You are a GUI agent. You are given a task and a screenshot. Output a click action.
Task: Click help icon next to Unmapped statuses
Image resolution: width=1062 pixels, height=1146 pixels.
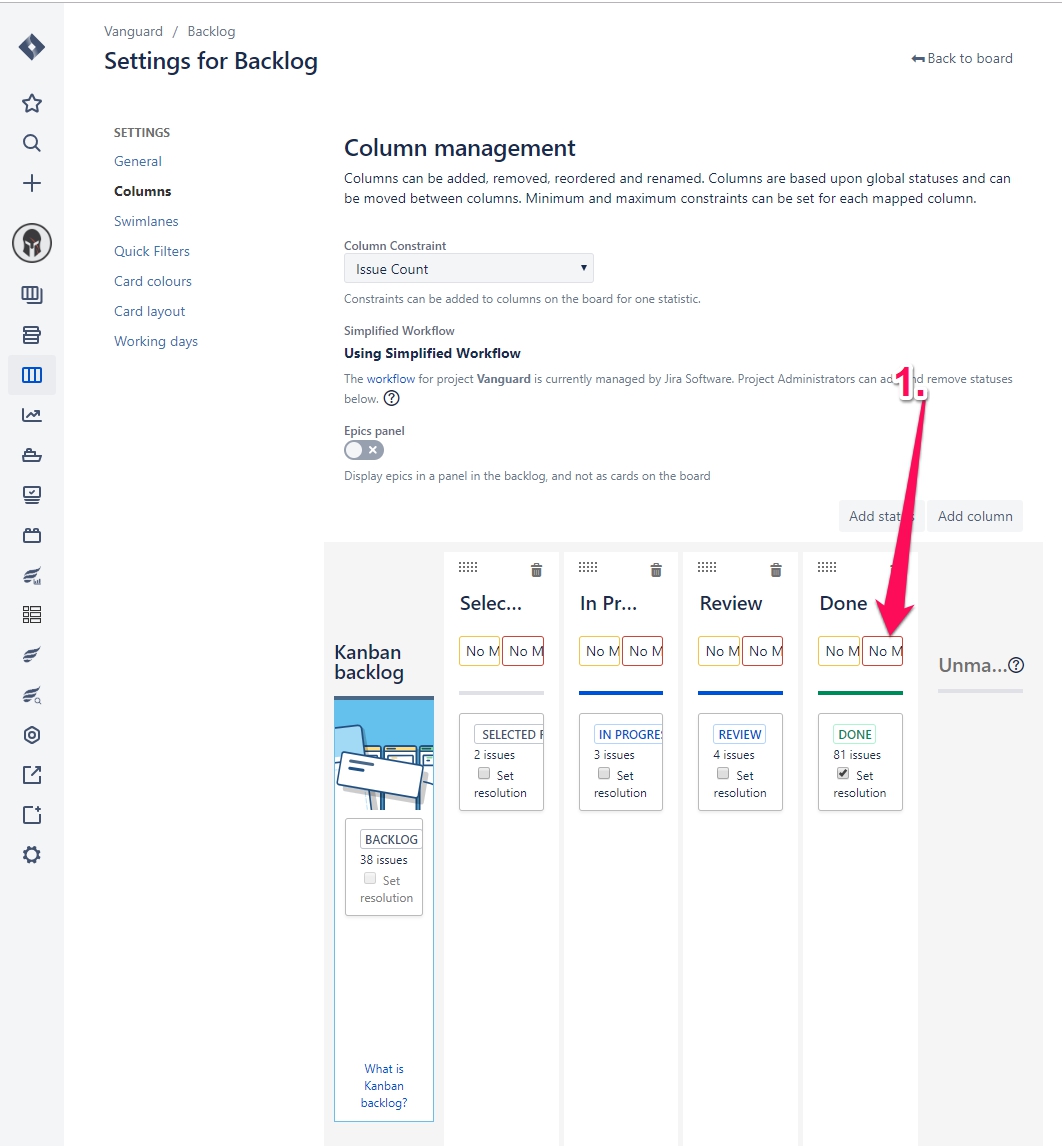(x=1016, y=665)
